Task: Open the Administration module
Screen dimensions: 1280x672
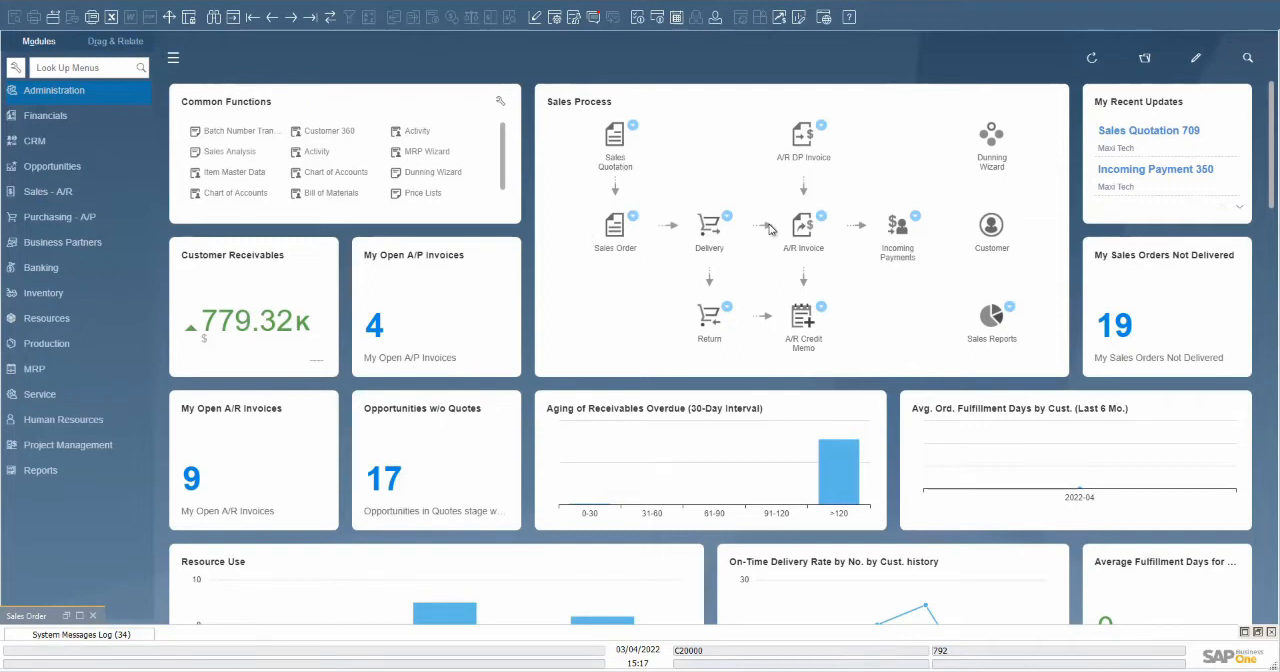Action: click(x=77, y=90)
